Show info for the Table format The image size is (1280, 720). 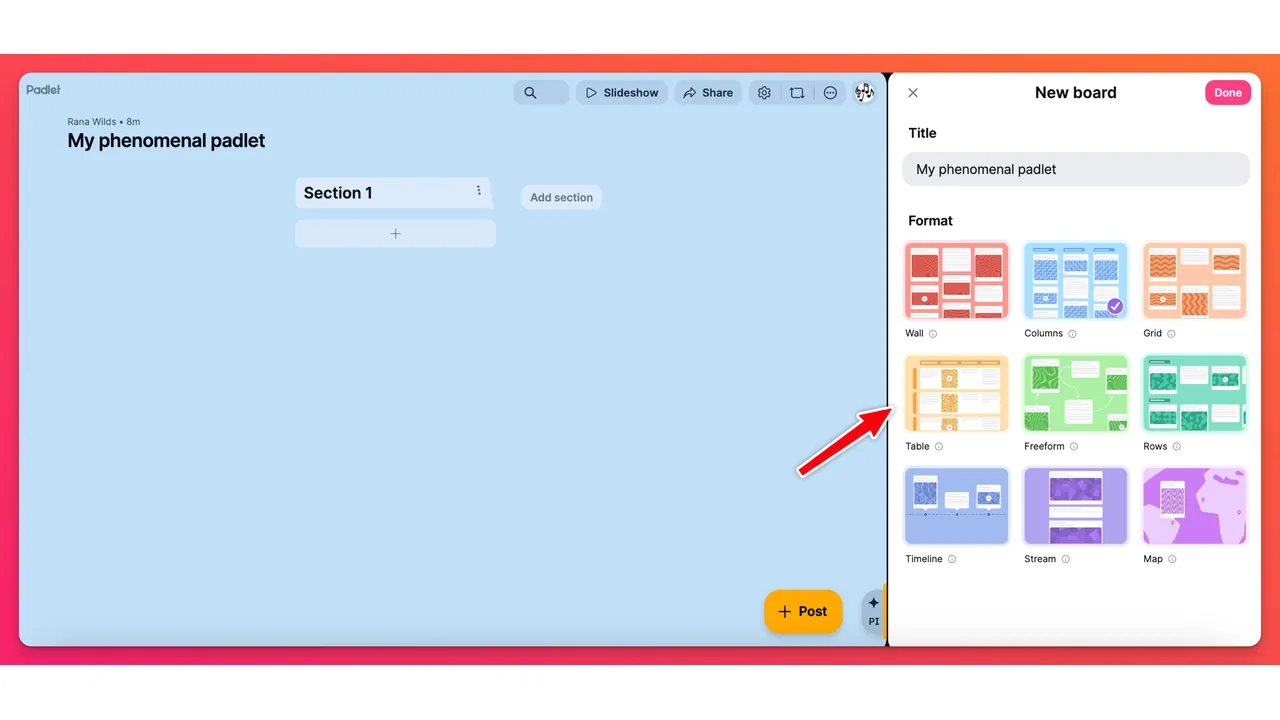(x=939, y=447)
